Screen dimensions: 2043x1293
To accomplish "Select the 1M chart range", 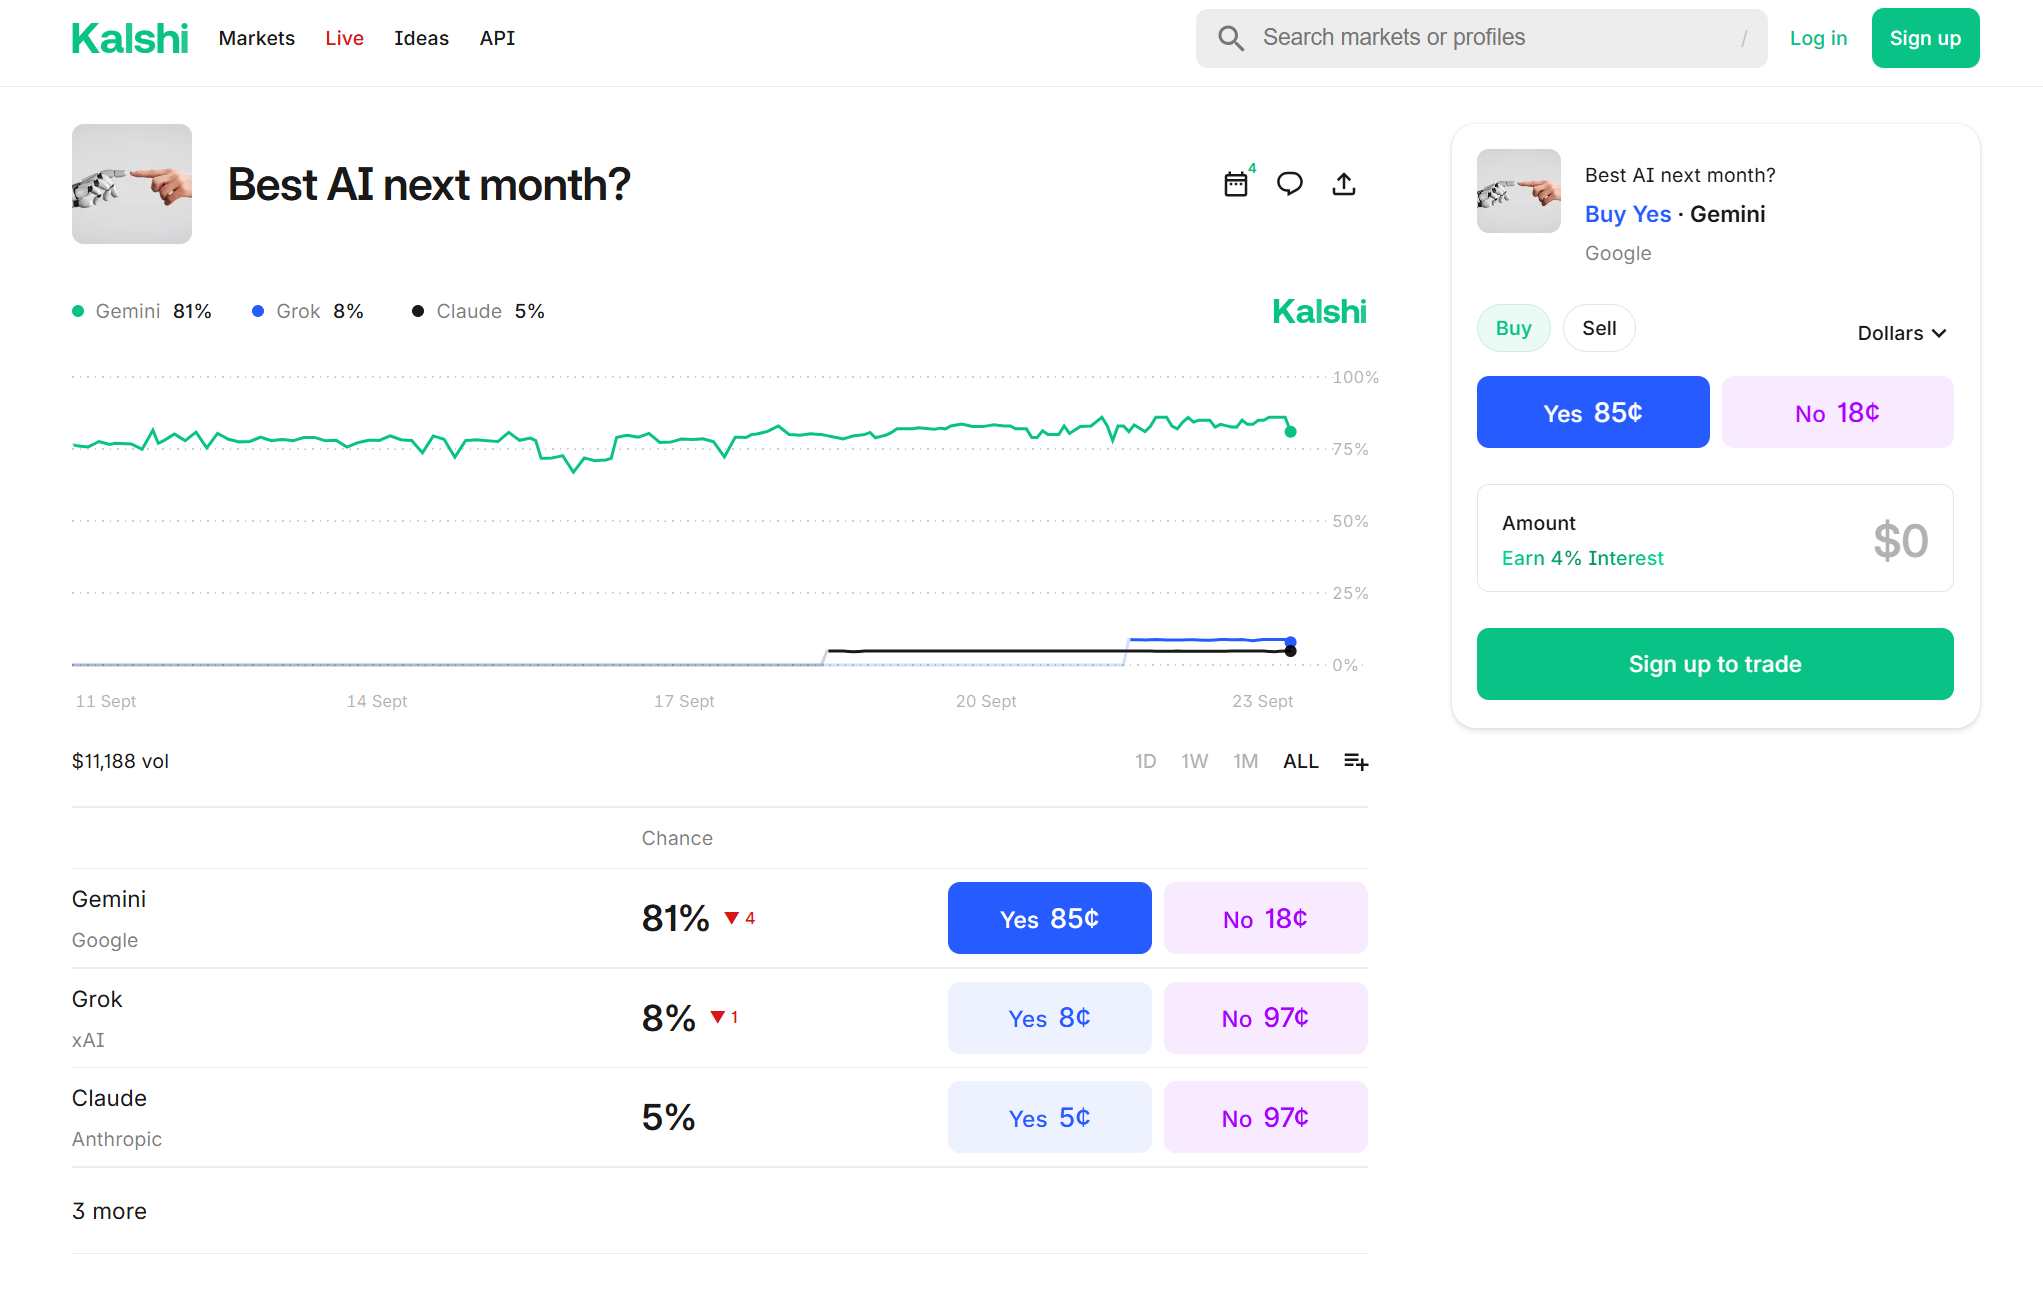I will coord(1245,762).
